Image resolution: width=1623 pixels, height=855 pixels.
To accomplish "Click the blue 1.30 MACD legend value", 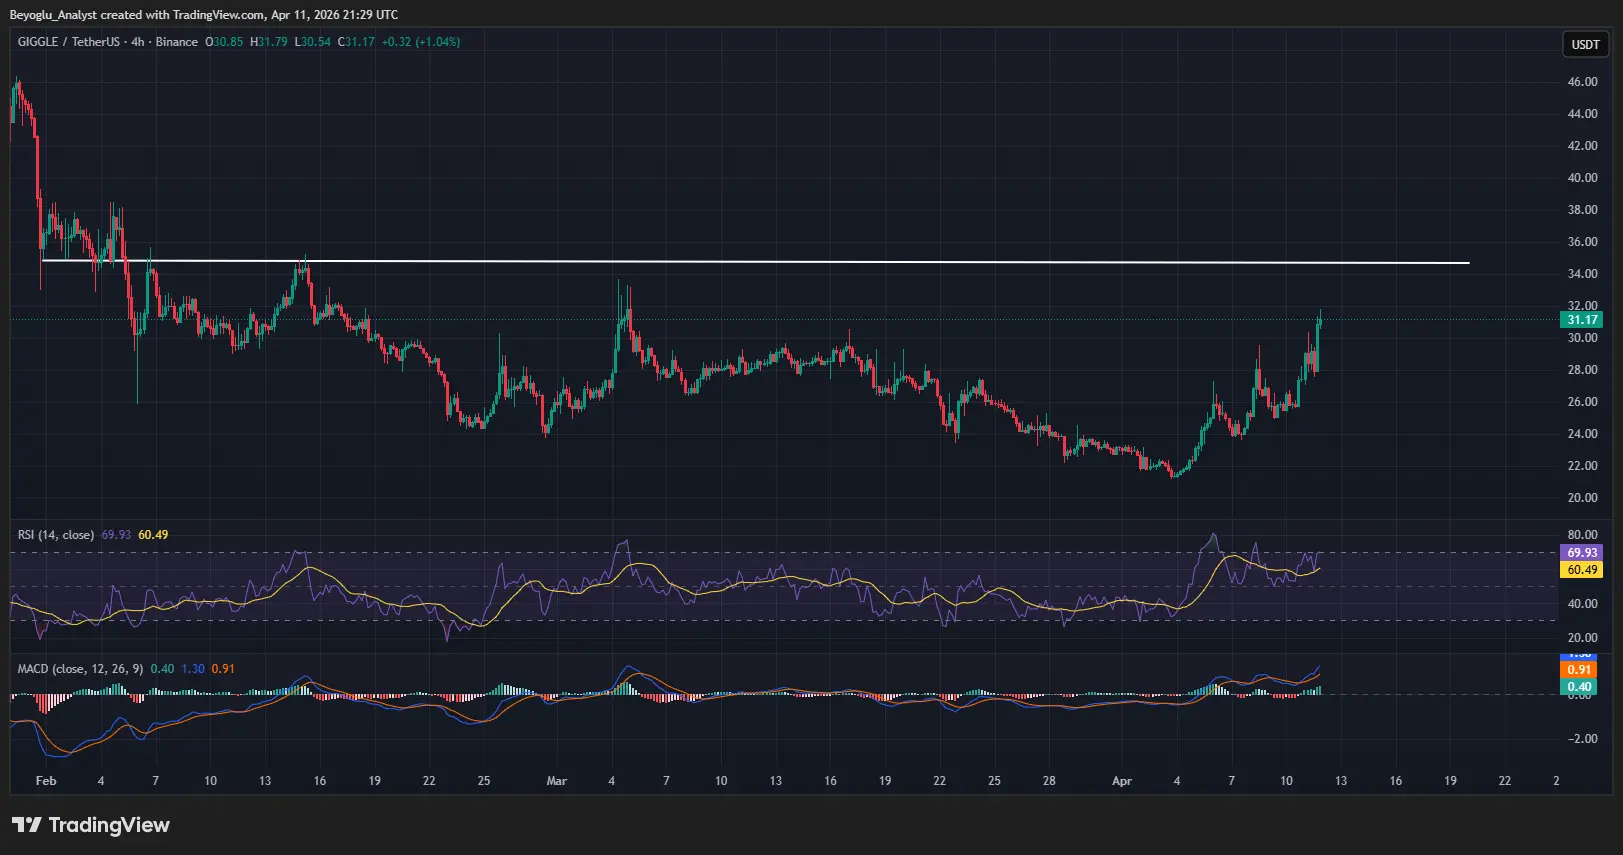I will 193,669.
